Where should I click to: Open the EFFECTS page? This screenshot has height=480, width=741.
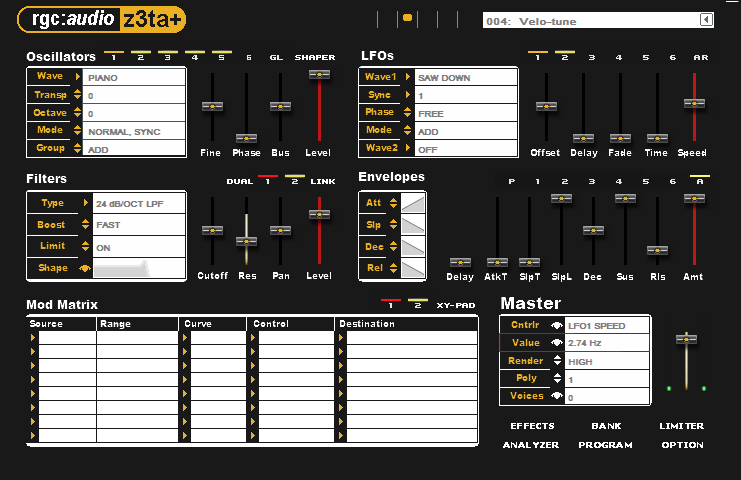(x=532, y=426)
